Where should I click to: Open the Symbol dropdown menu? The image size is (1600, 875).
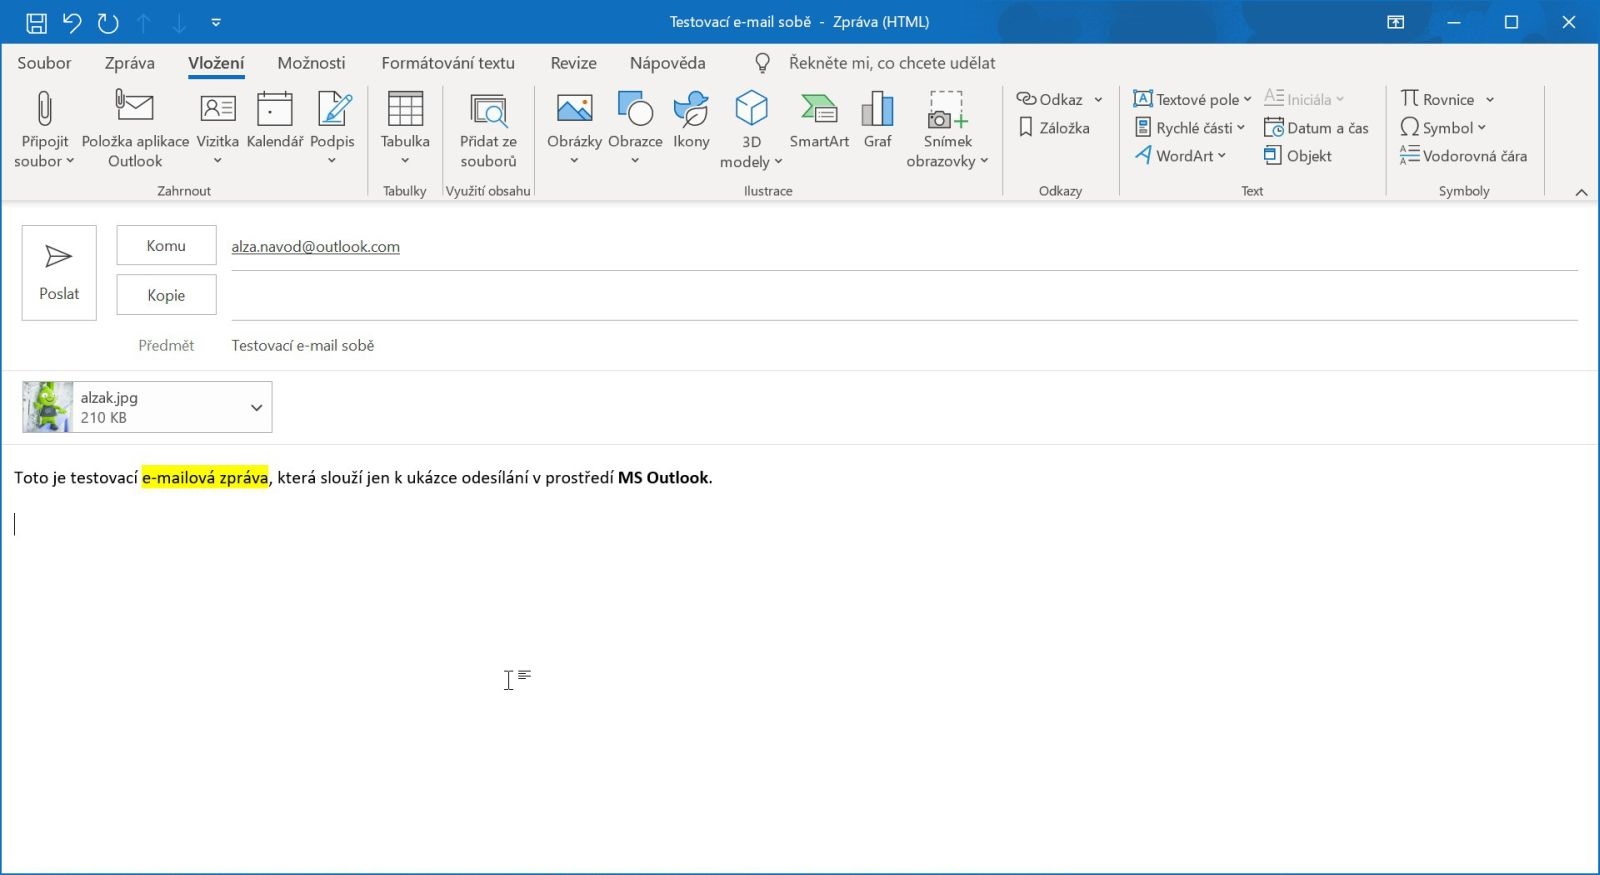(1481, 128)
